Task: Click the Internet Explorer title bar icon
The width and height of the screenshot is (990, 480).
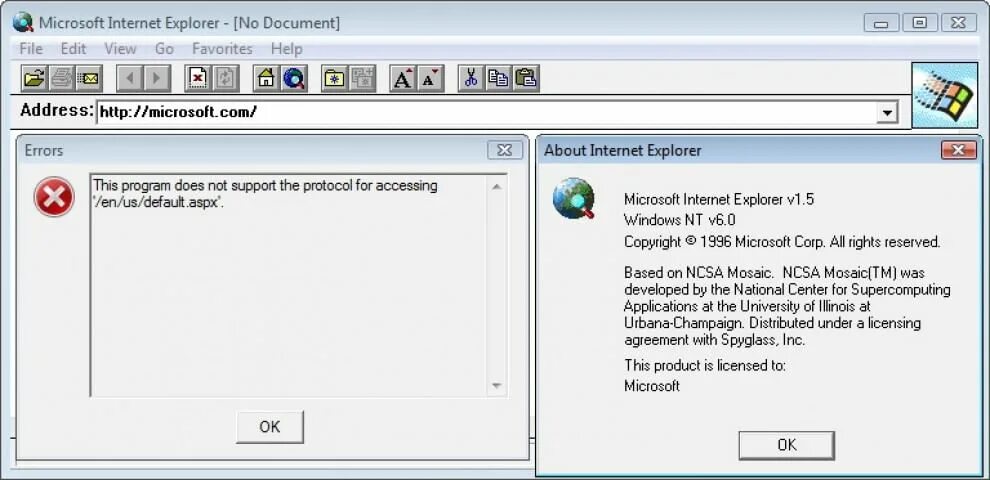Action: (23, 23)
